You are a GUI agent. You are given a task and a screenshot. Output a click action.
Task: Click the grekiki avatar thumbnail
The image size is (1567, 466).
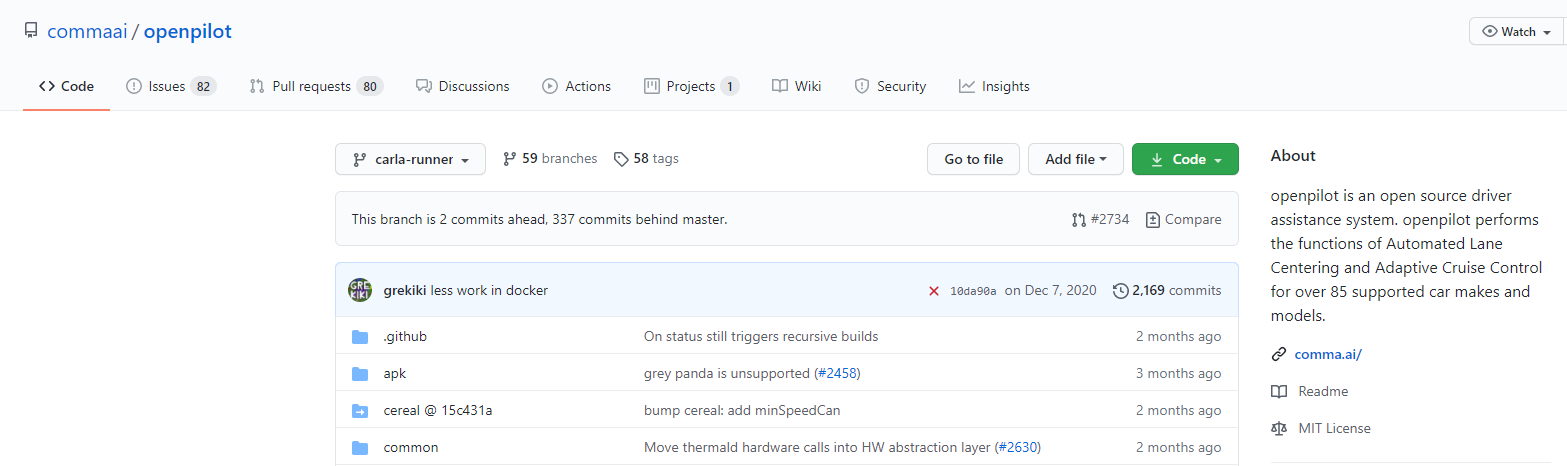360,290
